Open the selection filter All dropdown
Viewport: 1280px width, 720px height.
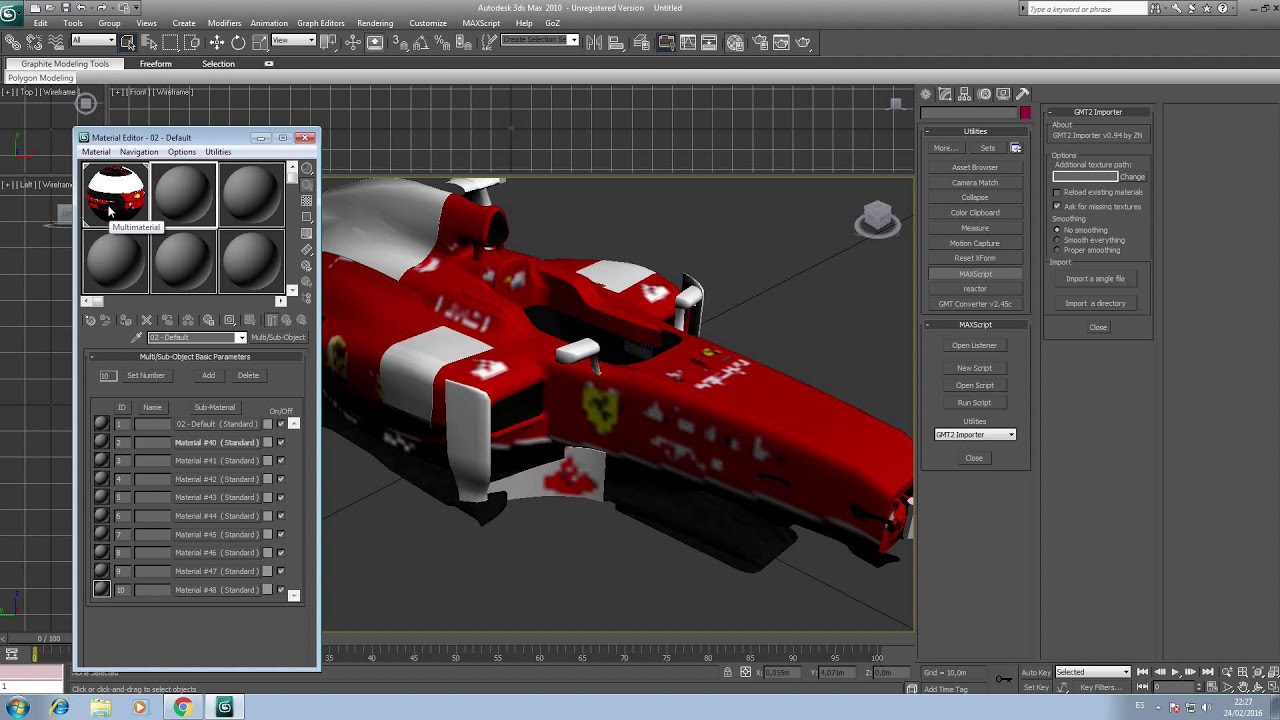(x=93, y=41)
